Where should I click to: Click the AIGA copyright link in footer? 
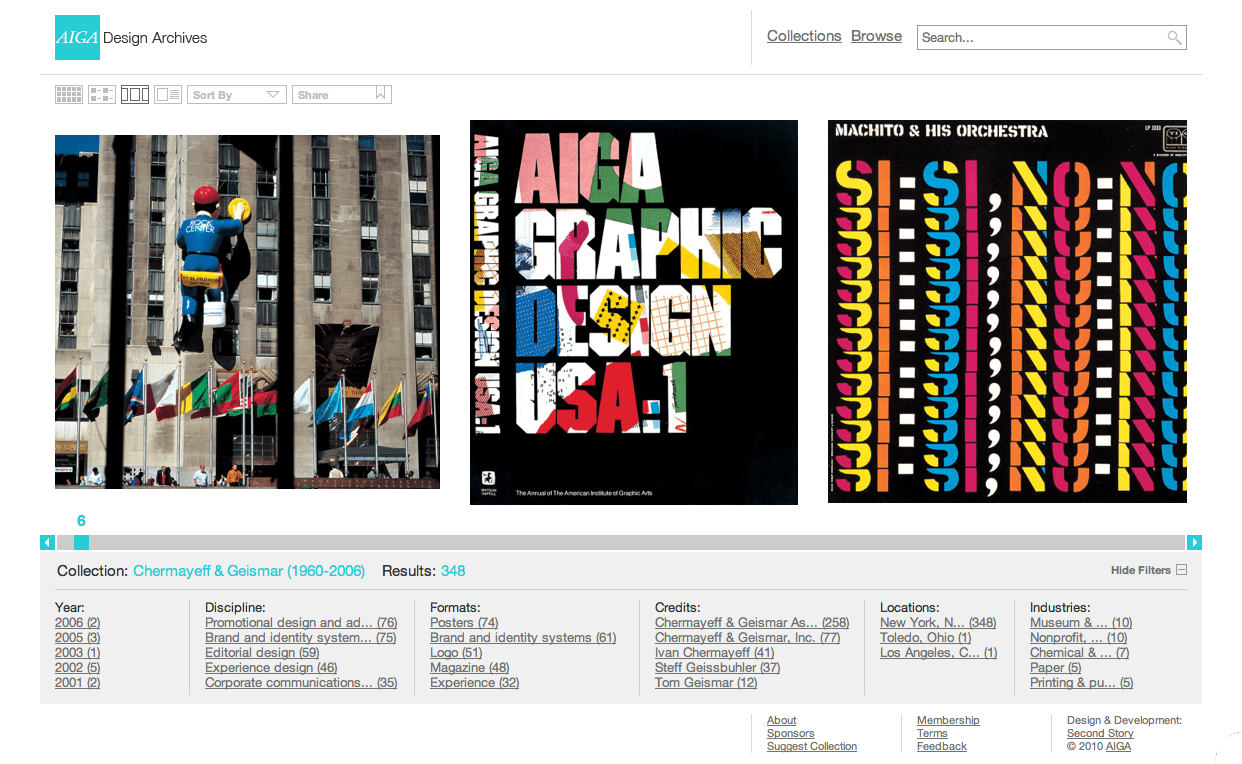tap(1119, 746)
